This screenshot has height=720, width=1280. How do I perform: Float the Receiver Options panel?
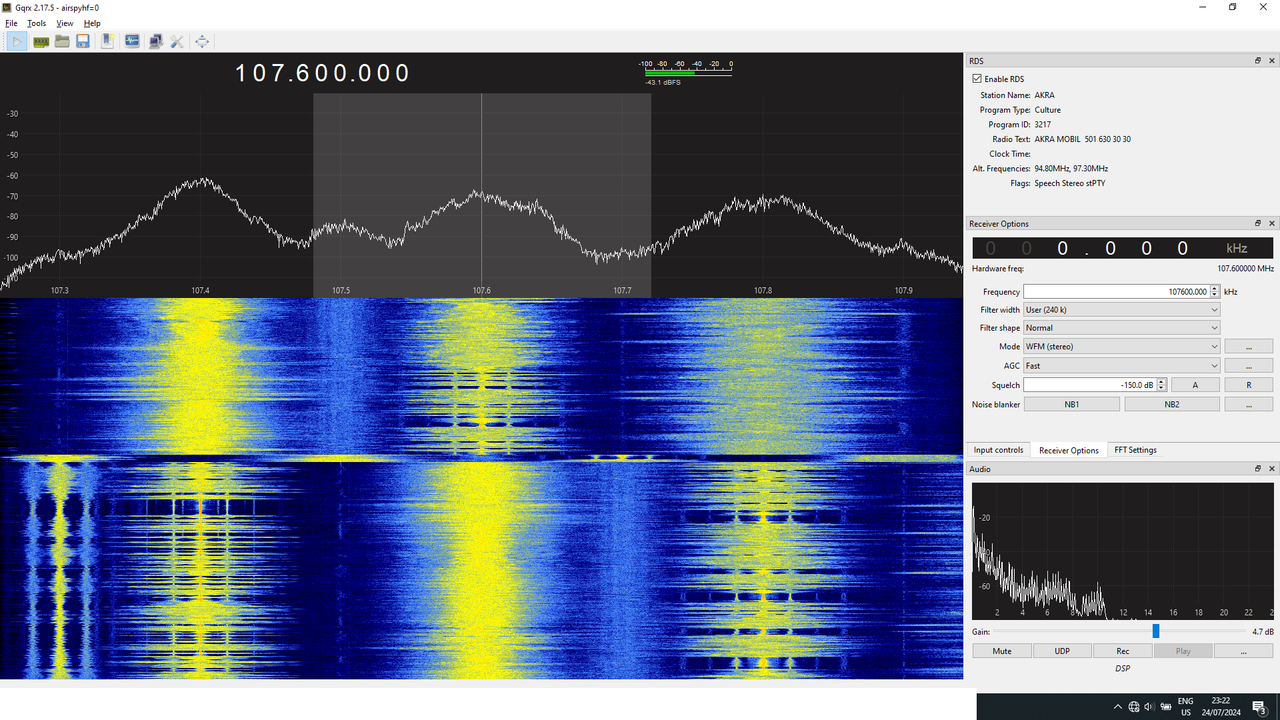[x=1258, y=223]
